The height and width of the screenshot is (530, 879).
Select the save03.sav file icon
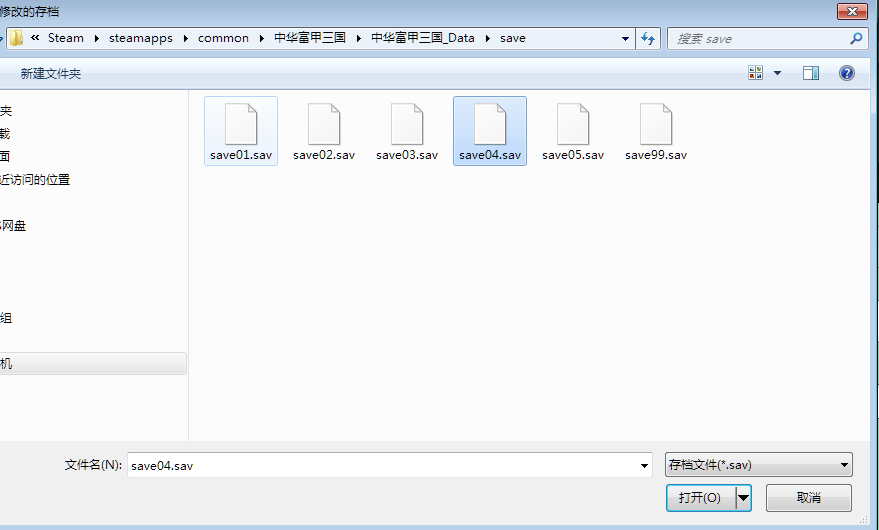point(407,124)
